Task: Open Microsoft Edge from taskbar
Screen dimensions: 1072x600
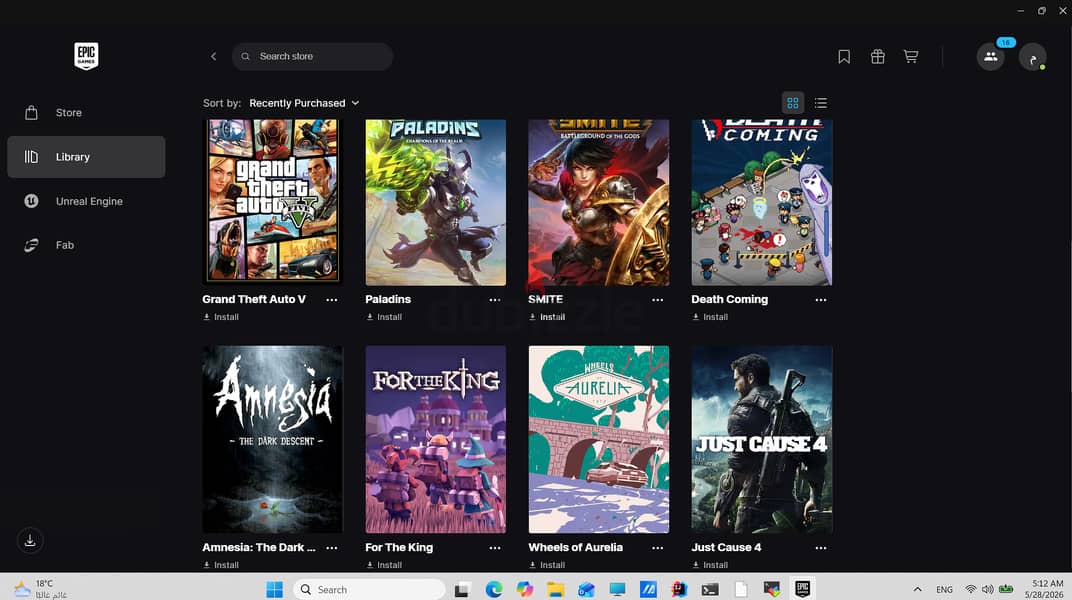Action: [x=494, y=589]
